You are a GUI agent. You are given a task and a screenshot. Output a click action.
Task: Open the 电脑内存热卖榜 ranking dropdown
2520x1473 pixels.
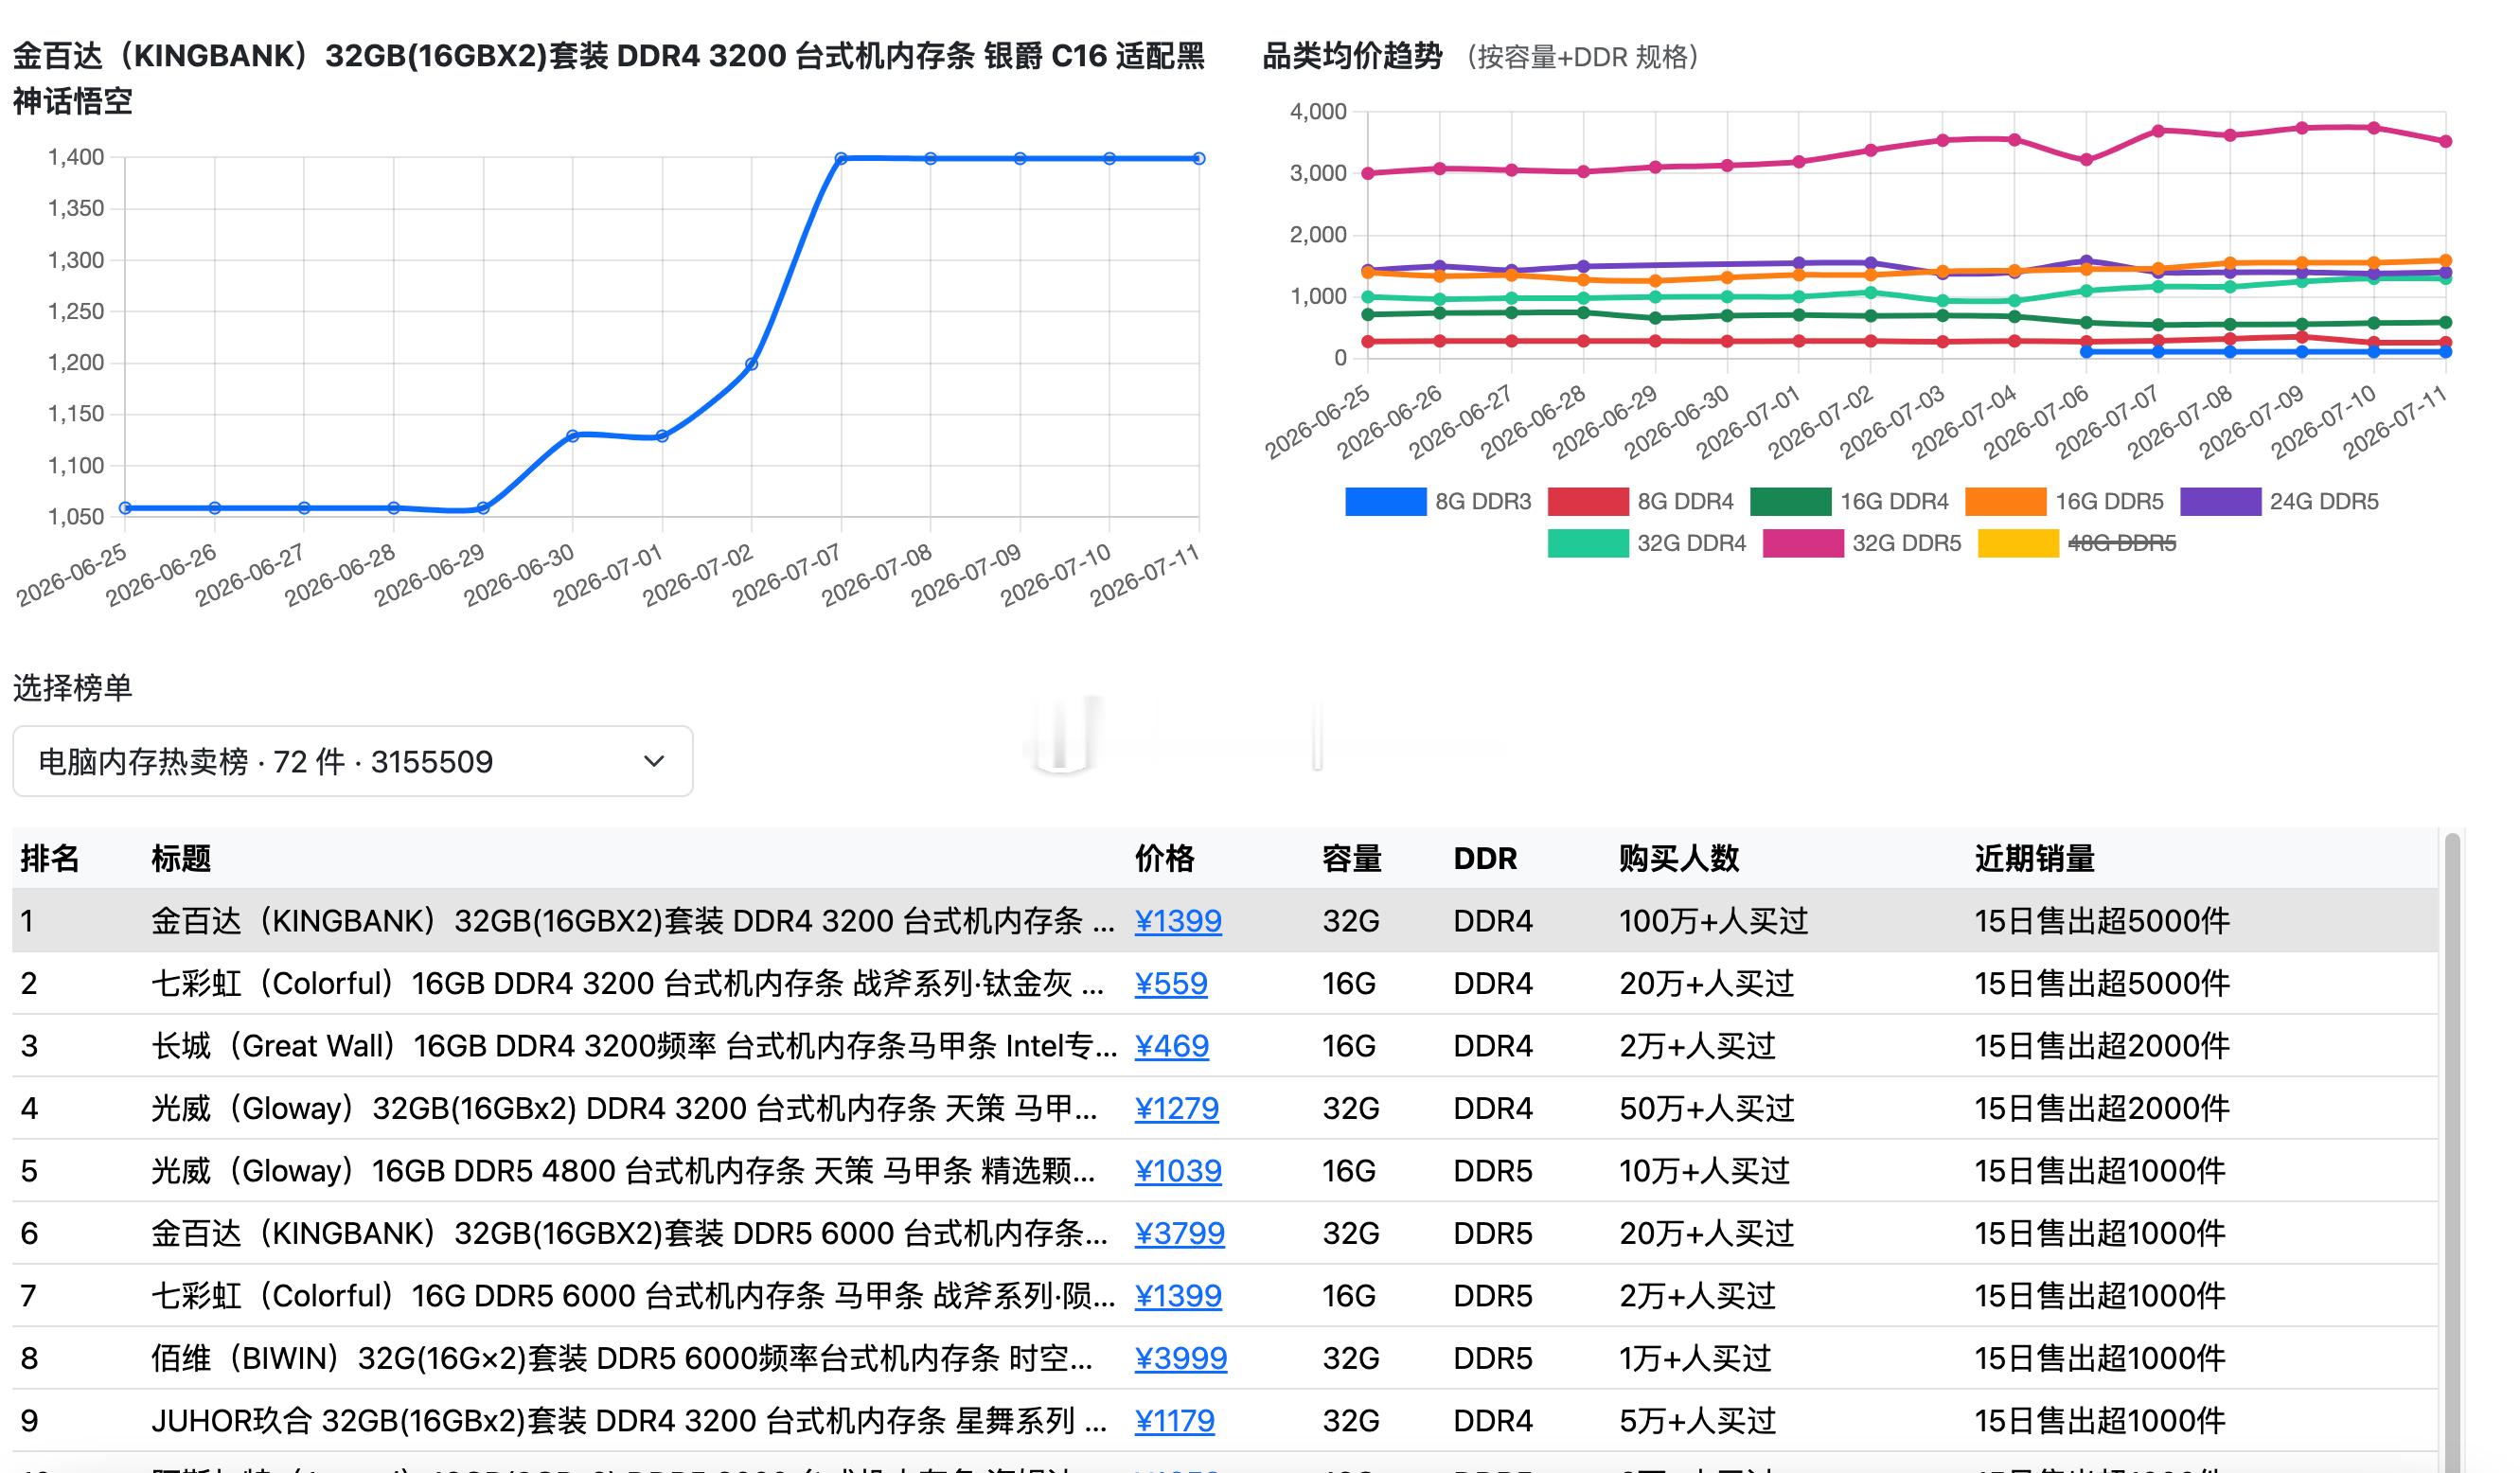click(353, 762)
